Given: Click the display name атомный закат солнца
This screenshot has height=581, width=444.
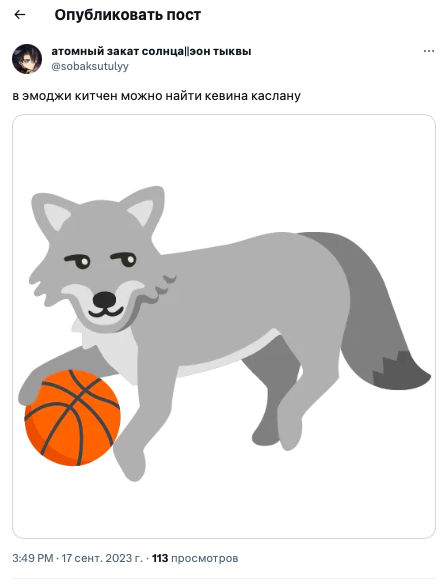Looking at the screenshot, I should click(x=117, y=51).
